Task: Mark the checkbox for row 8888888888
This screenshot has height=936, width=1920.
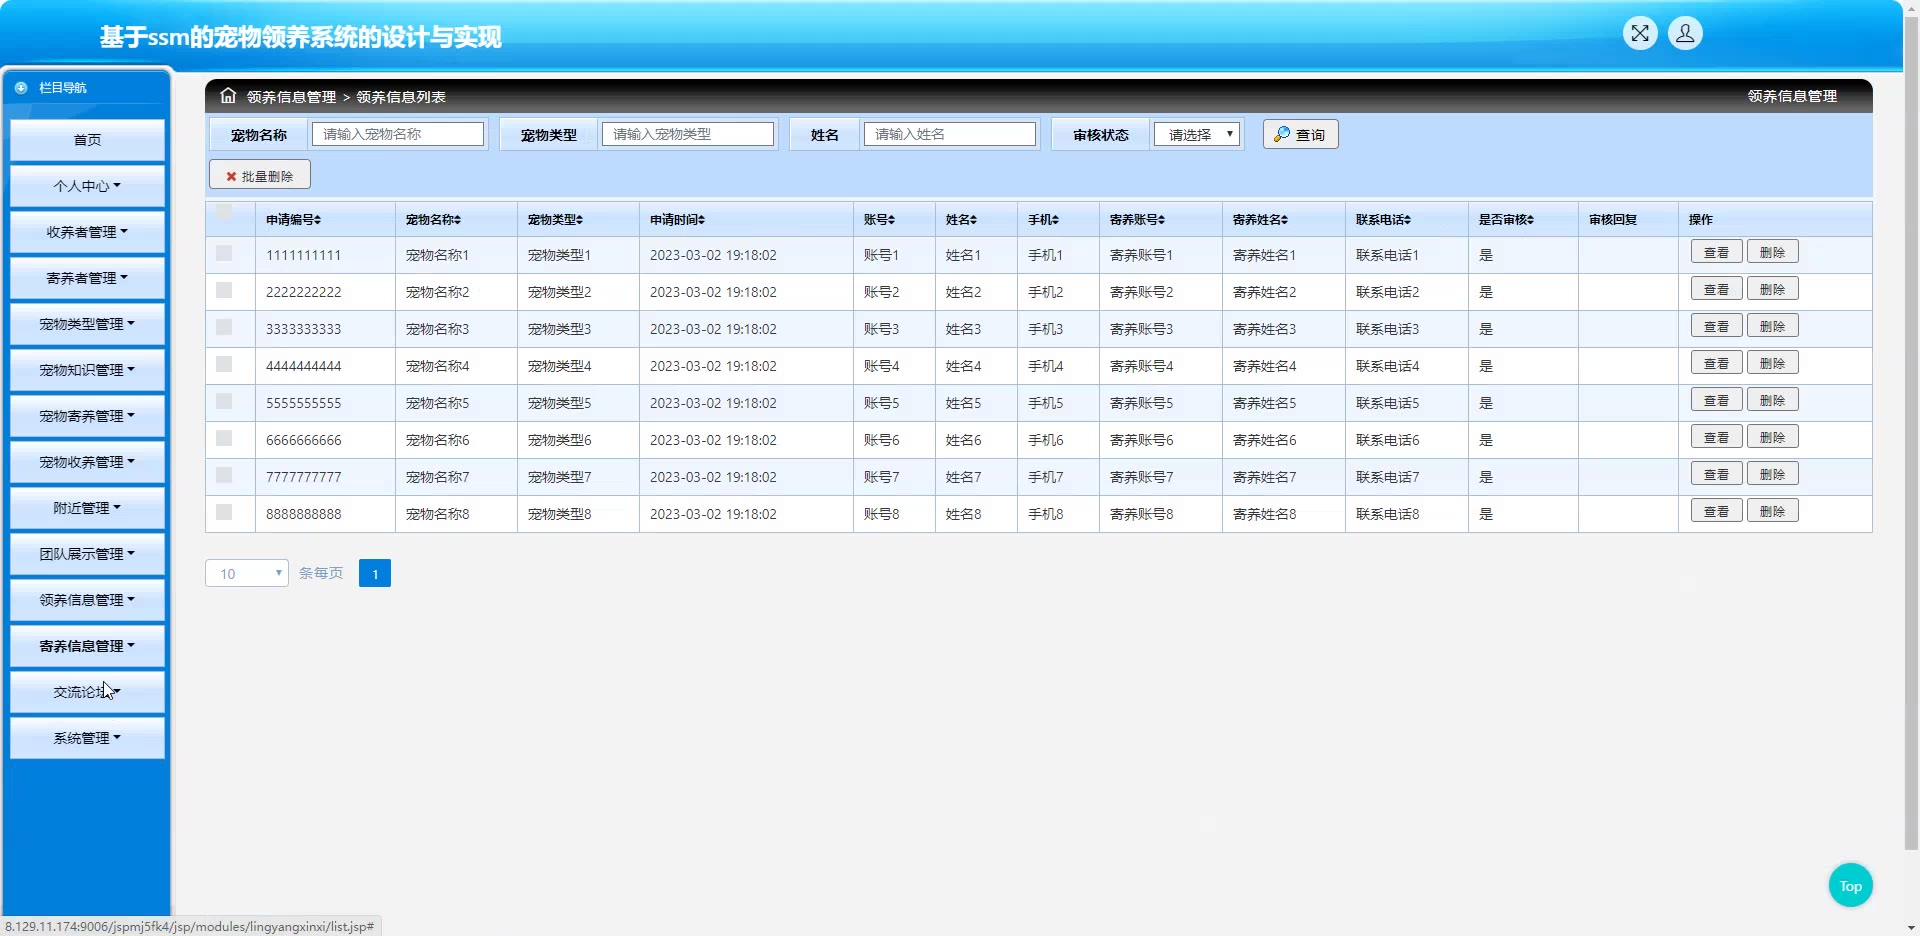Action: click(x=224, y=513)
